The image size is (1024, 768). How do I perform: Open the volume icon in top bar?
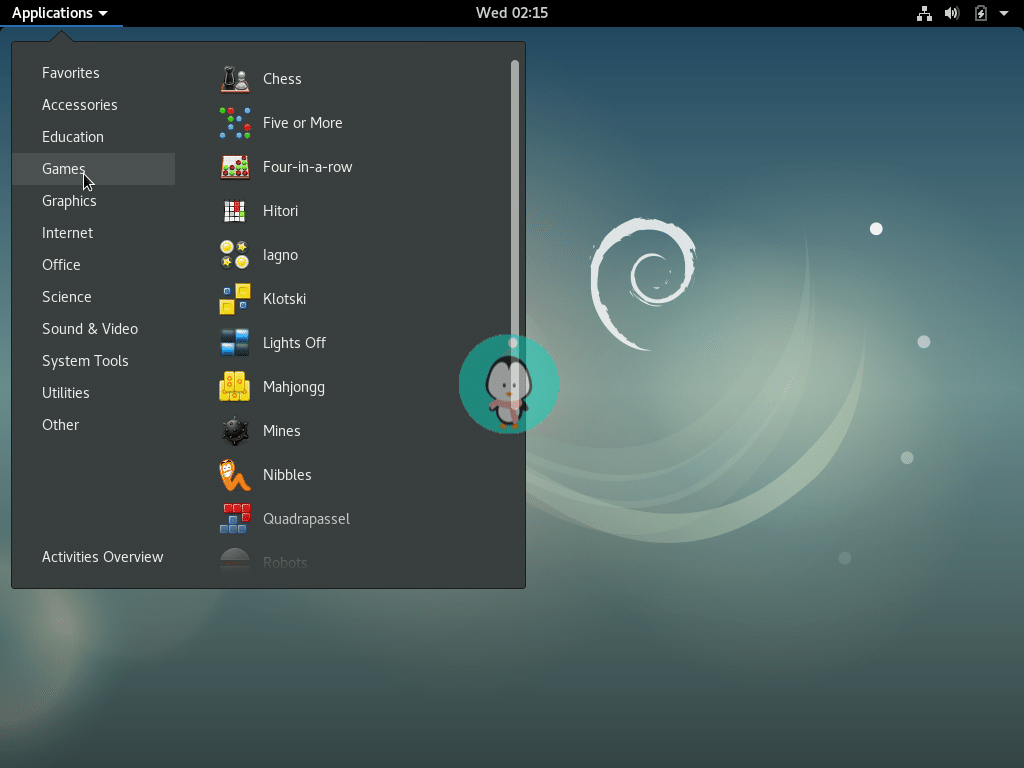pyautogui.click(x=951, y=13)
